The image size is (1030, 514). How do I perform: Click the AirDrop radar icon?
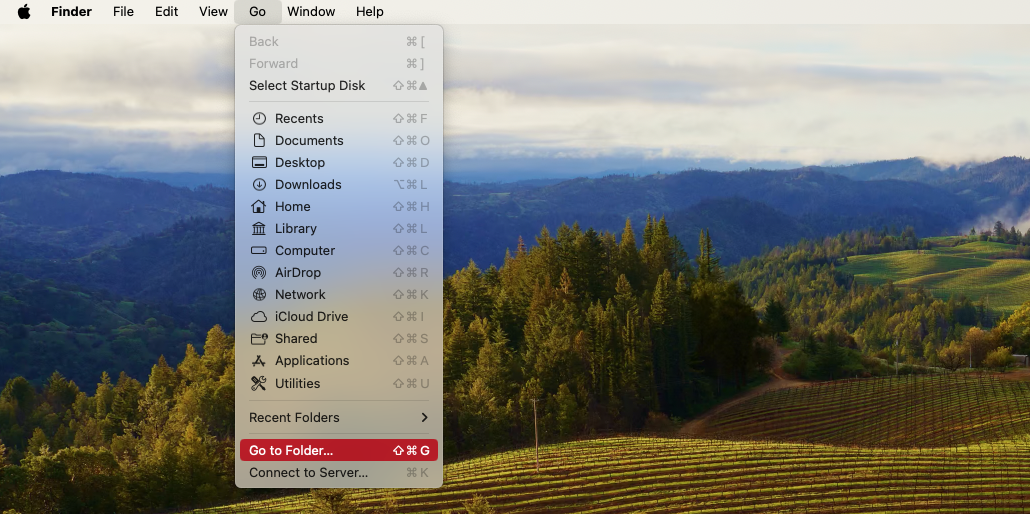(259, 273)
